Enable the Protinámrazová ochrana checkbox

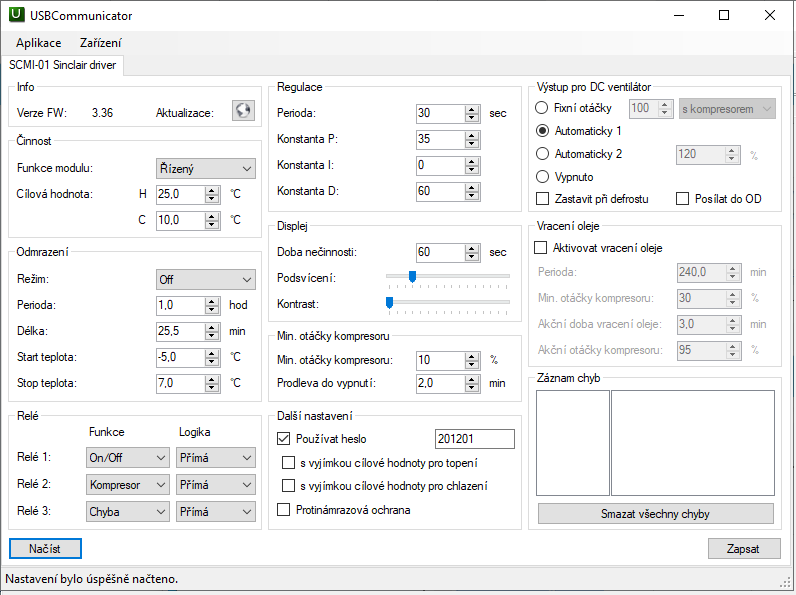(x=284, y=510)
